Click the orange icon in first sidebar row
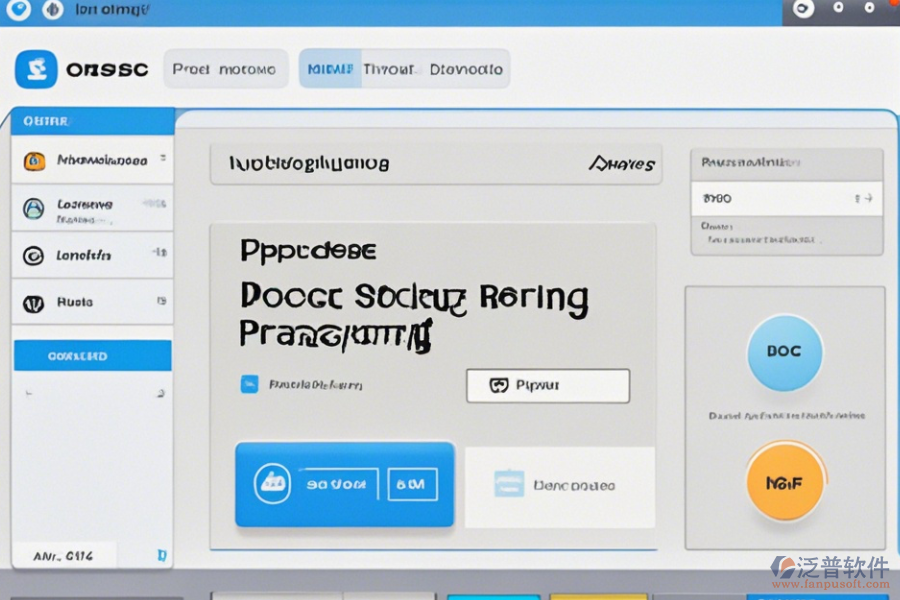This screenshot has height=600, width=900. click(34, 161)
